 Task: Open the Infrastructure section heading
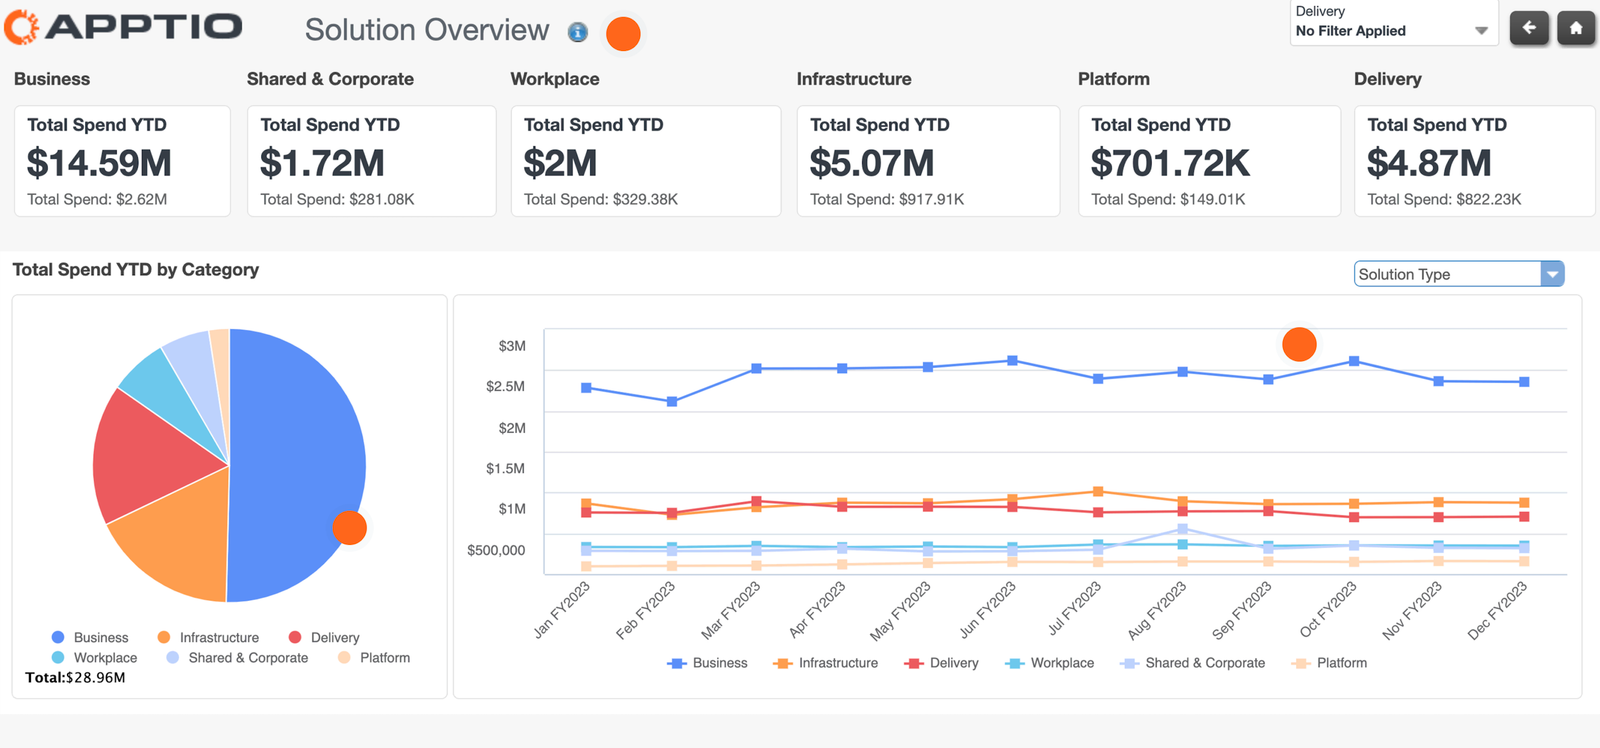point(854,79)
